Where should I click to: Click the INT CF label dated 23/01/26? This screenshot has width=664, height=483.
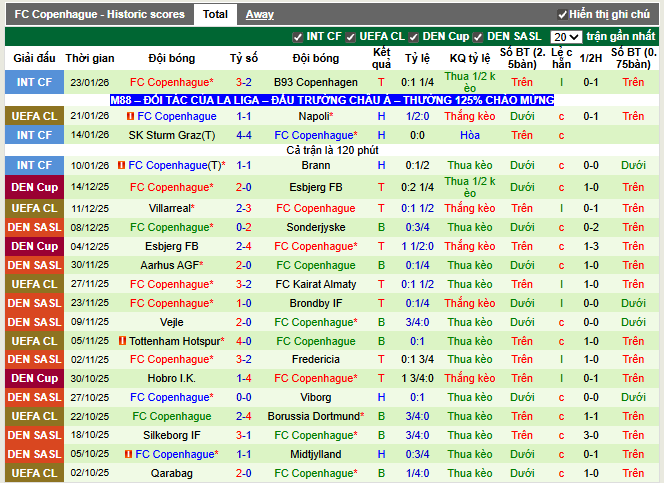coord(34,82)
